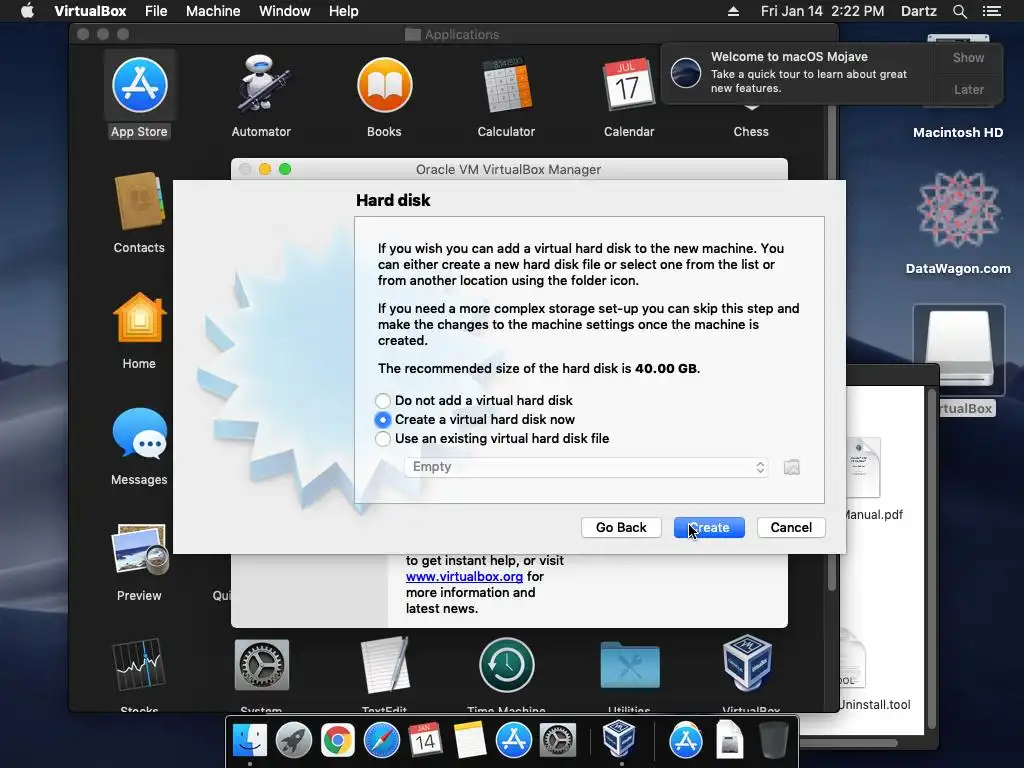Image resolution: width=1024 pixels, height=768 pixels.
Task: Open Safari from the Dock
Action: click(x=381, y=741)
